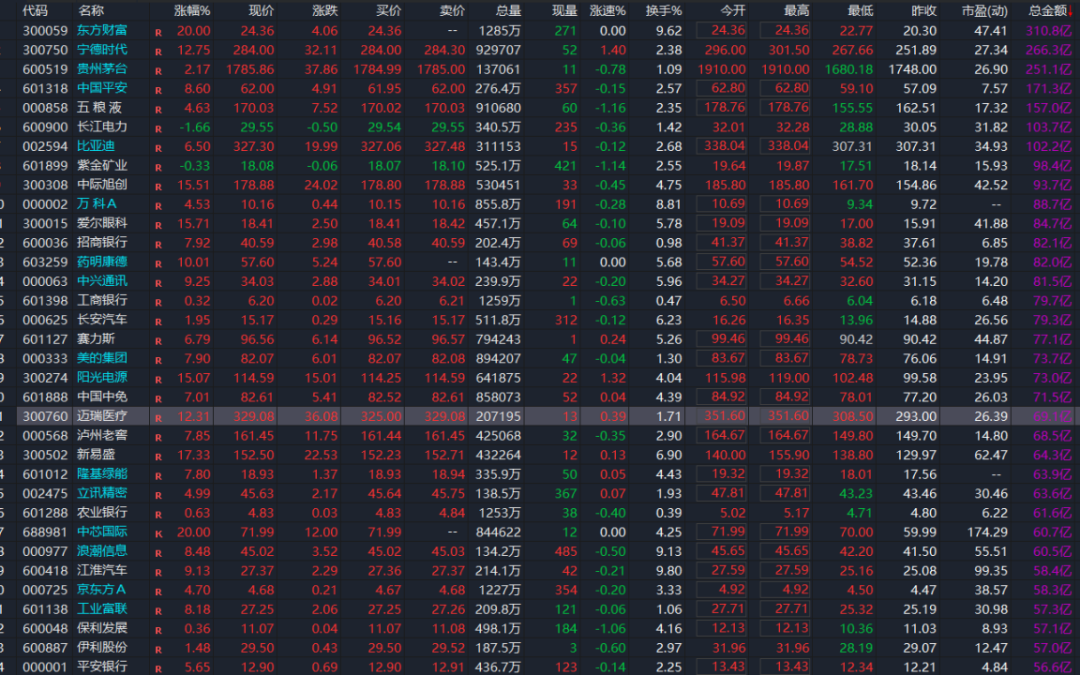
Task: Select stock code 300308
Action: pos(45,185)
